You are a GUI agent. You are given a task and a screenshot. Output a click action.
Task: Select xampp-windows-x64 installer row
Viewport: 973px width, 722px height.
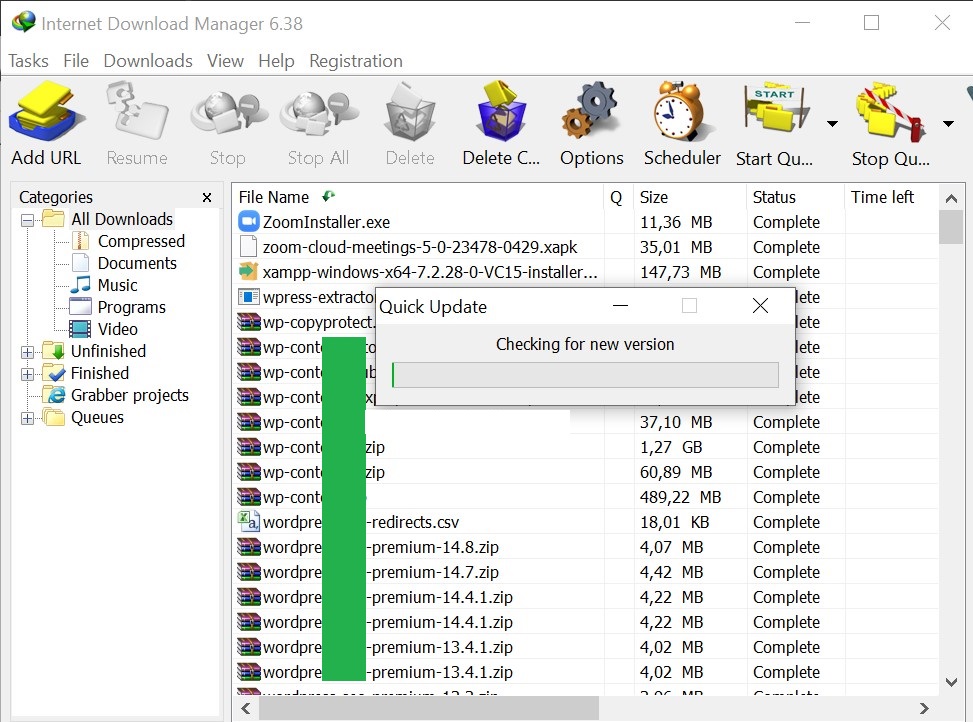click(585, 272)
